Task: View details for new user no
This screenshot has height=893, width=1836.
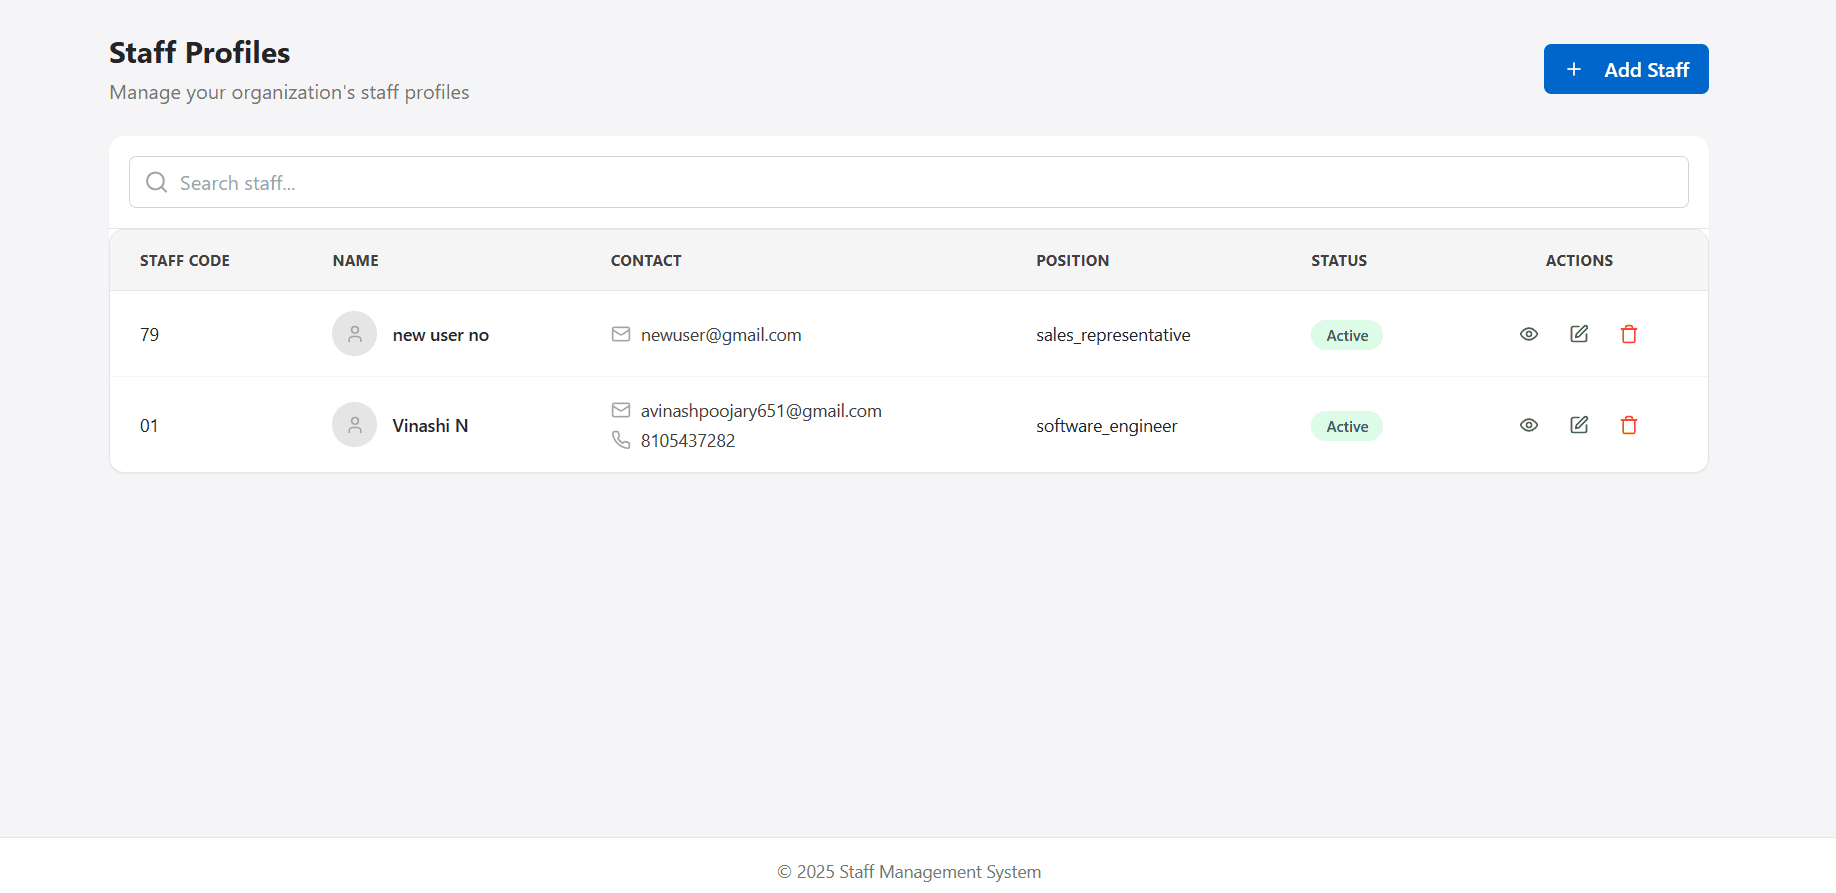Action: point(1529,334)
